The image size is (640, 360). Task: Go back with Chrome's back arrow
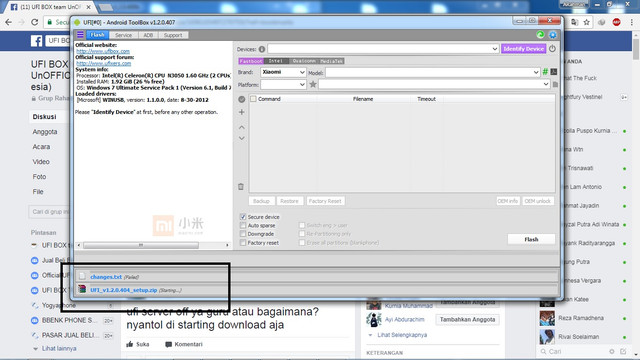tap(8, 22)
